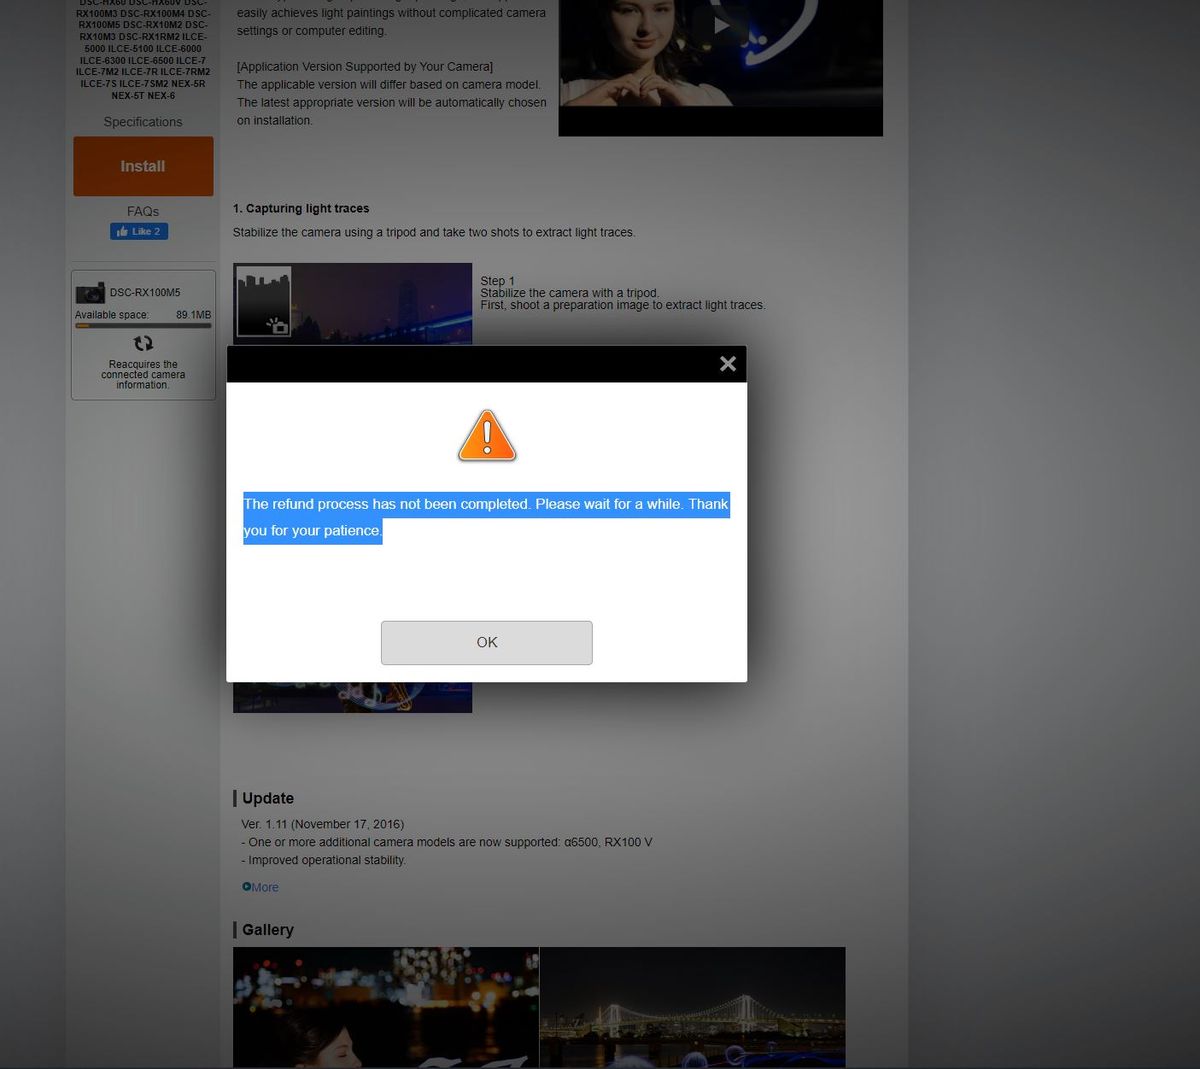This screenshot has width=1200, height=1069.
Task: Open the NEX-6 camera model link
Action: 160,96
